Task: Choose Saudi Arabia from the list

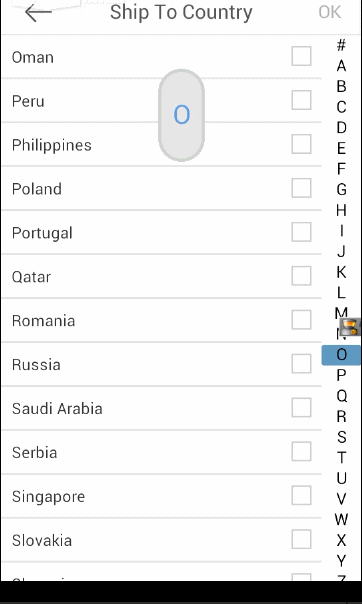Action: 162,408
